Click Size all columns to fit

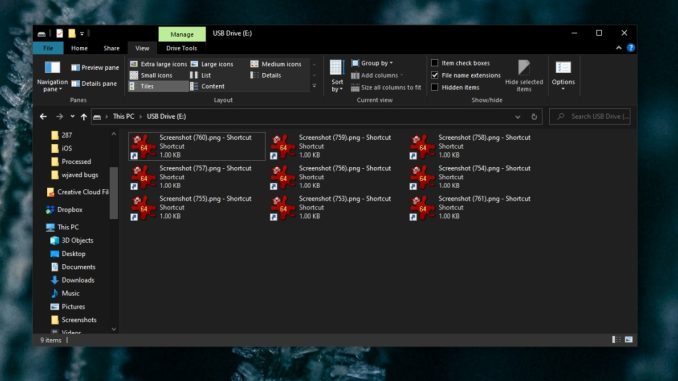point(386,87)
